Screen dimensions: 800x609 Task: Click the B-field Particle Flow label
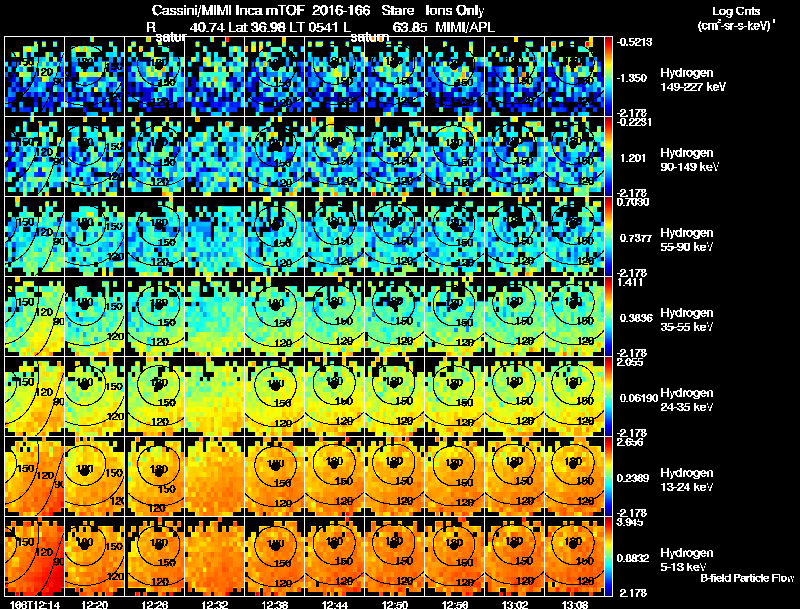747,578
